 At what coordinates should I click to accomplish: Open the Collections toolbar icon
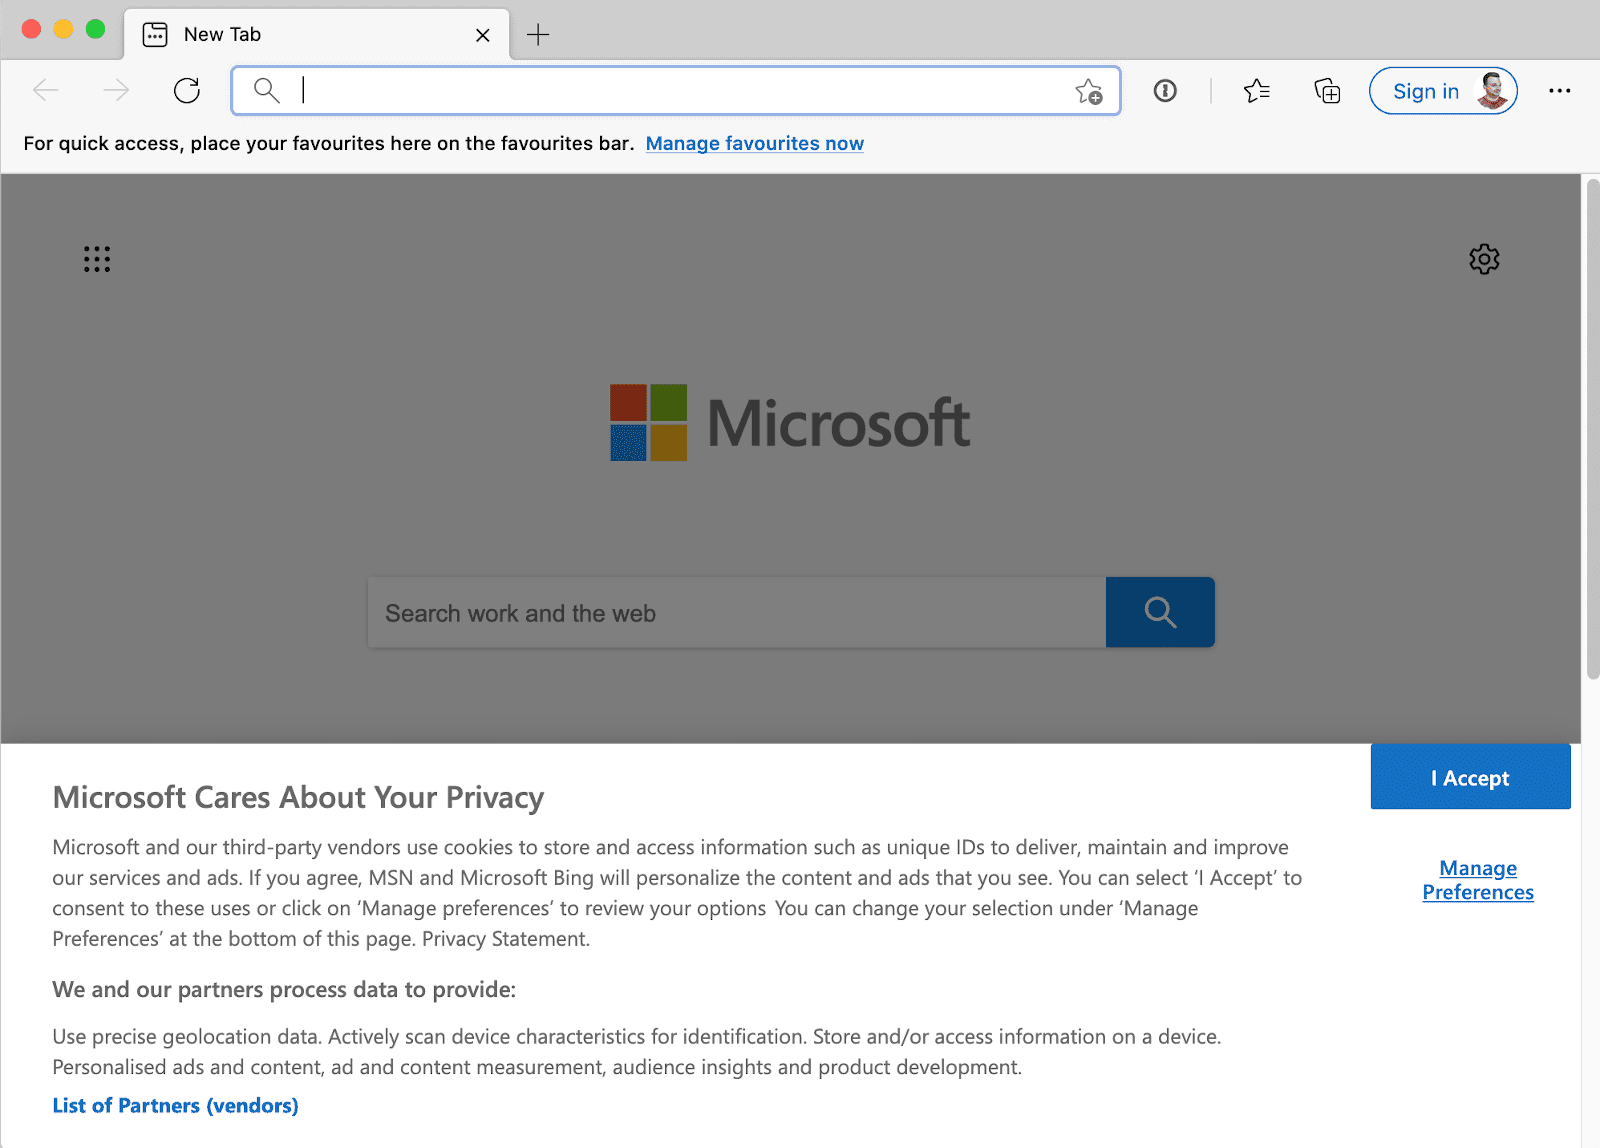pos(1327,91)
